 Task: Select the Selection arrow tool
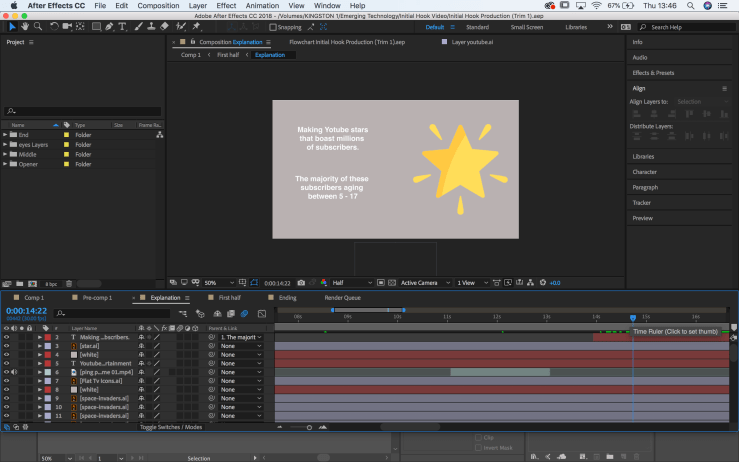point(12,27)
